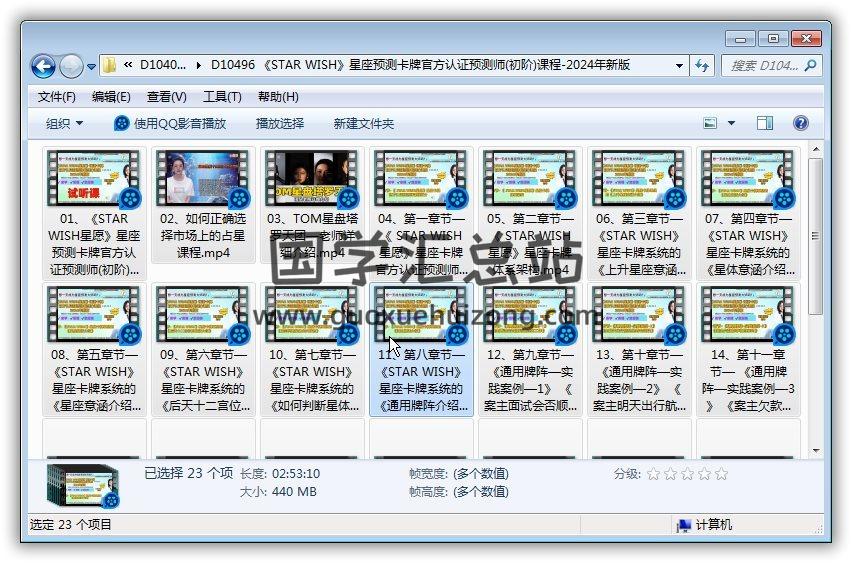Click the Back navigation arrow button
This screenshot has width=852, height=563.
(x=43, y=66)
